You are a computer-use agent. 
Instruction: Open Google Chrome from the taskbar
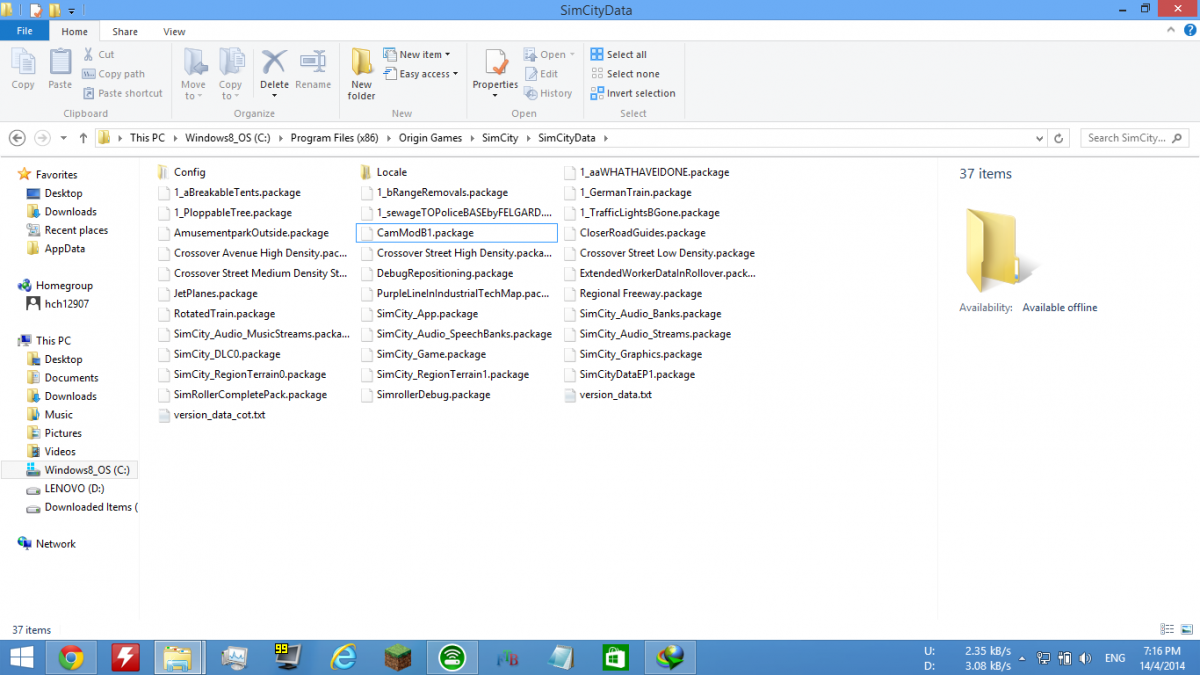(x=70, y=657)
